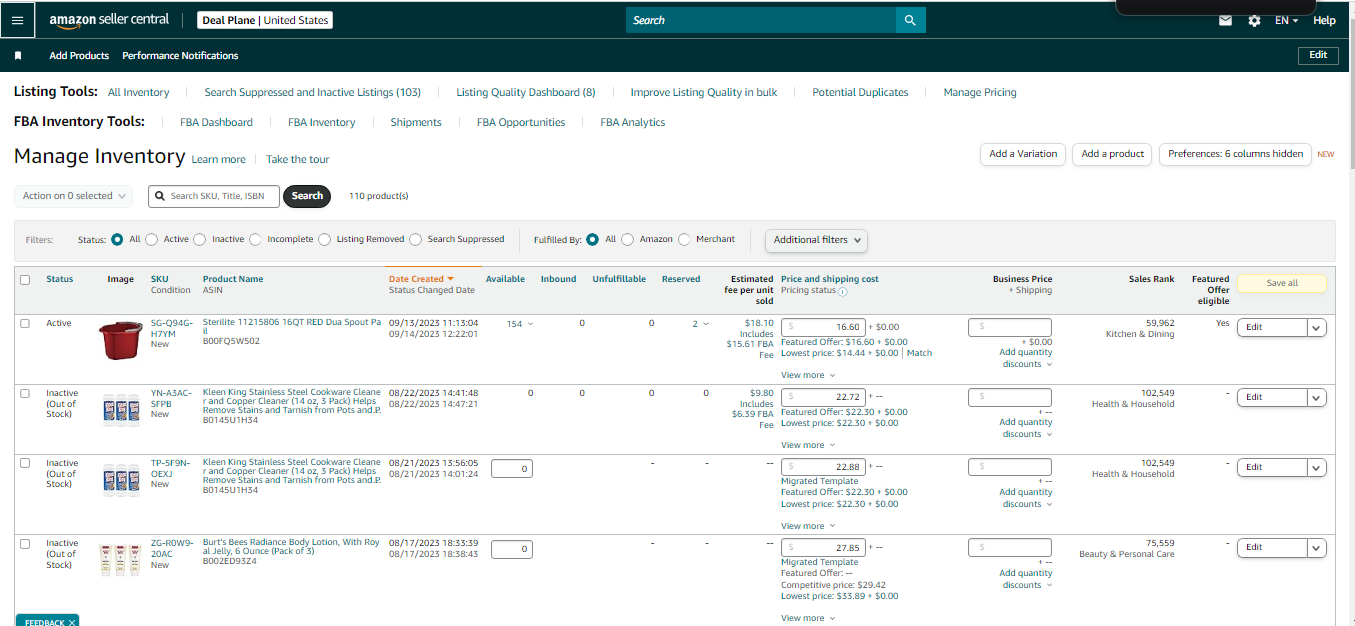Open the Action on 0 selected dropdown
Screen dimensions: 1355x626
74,196
